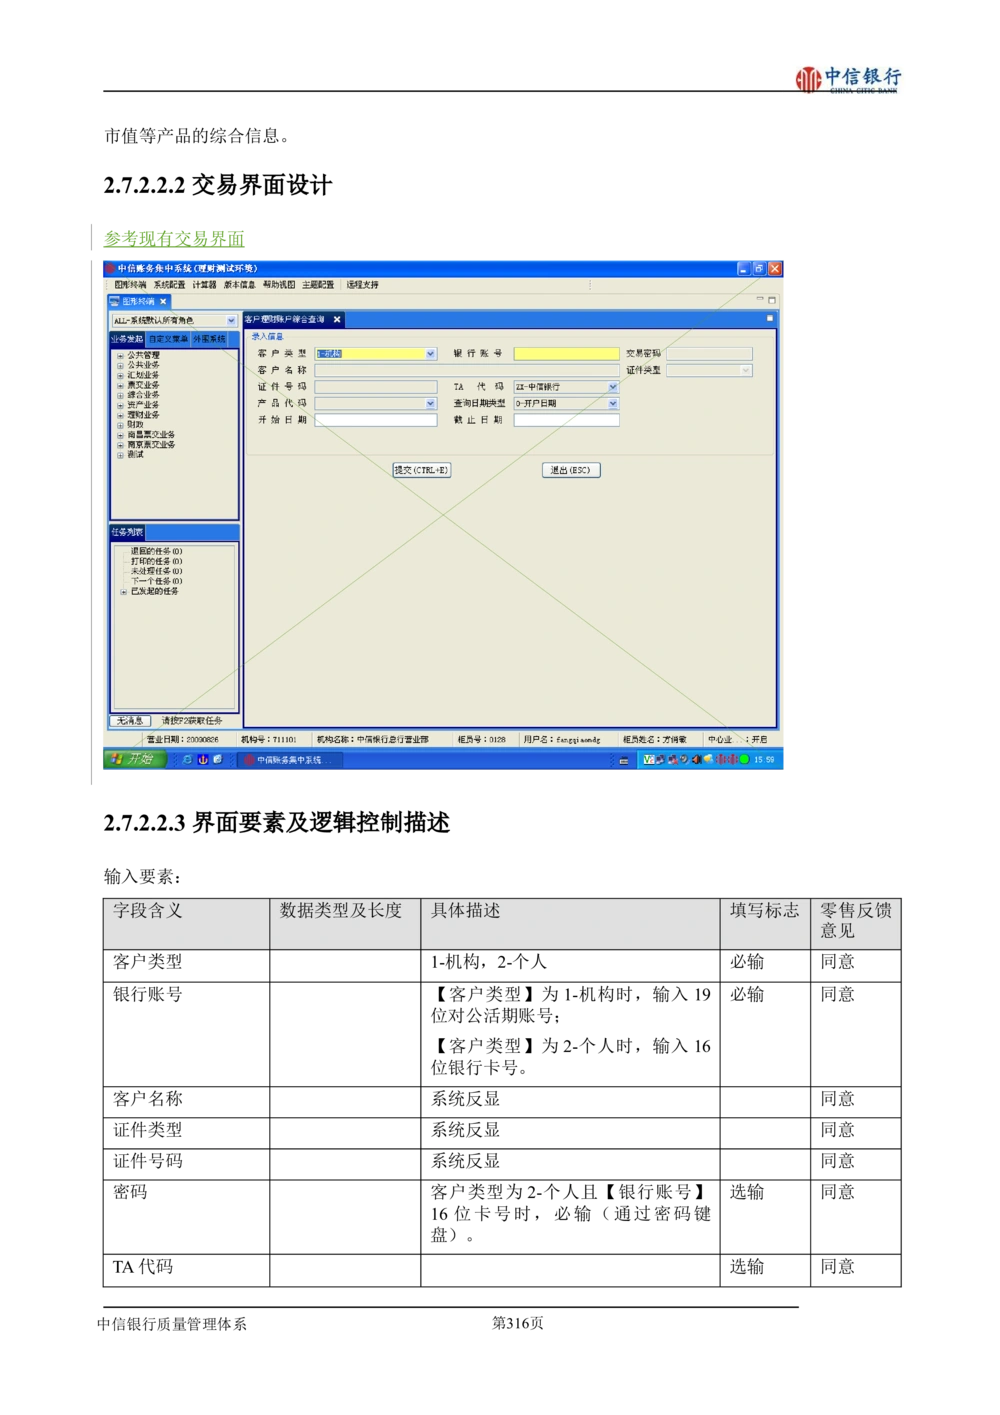Expand the 公共管理 tree node
1000x1415 pixels.
(x=120, y=356)
